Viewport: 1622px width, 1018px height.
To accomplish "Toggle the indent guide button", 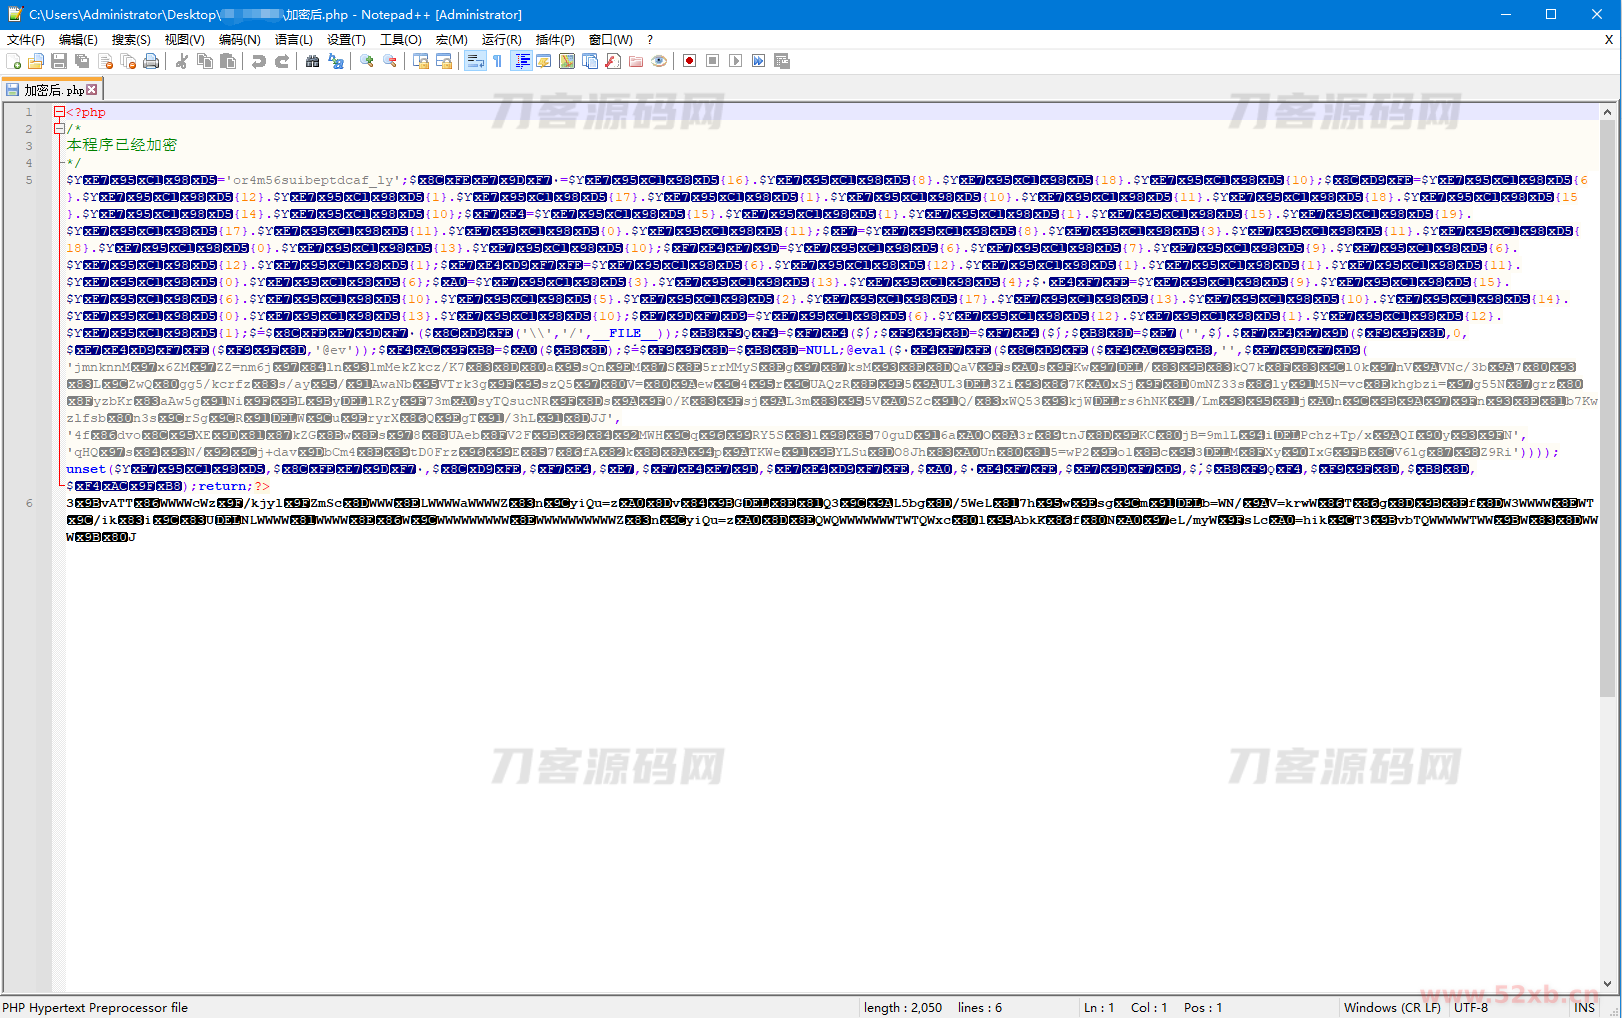I will (521, 61).
